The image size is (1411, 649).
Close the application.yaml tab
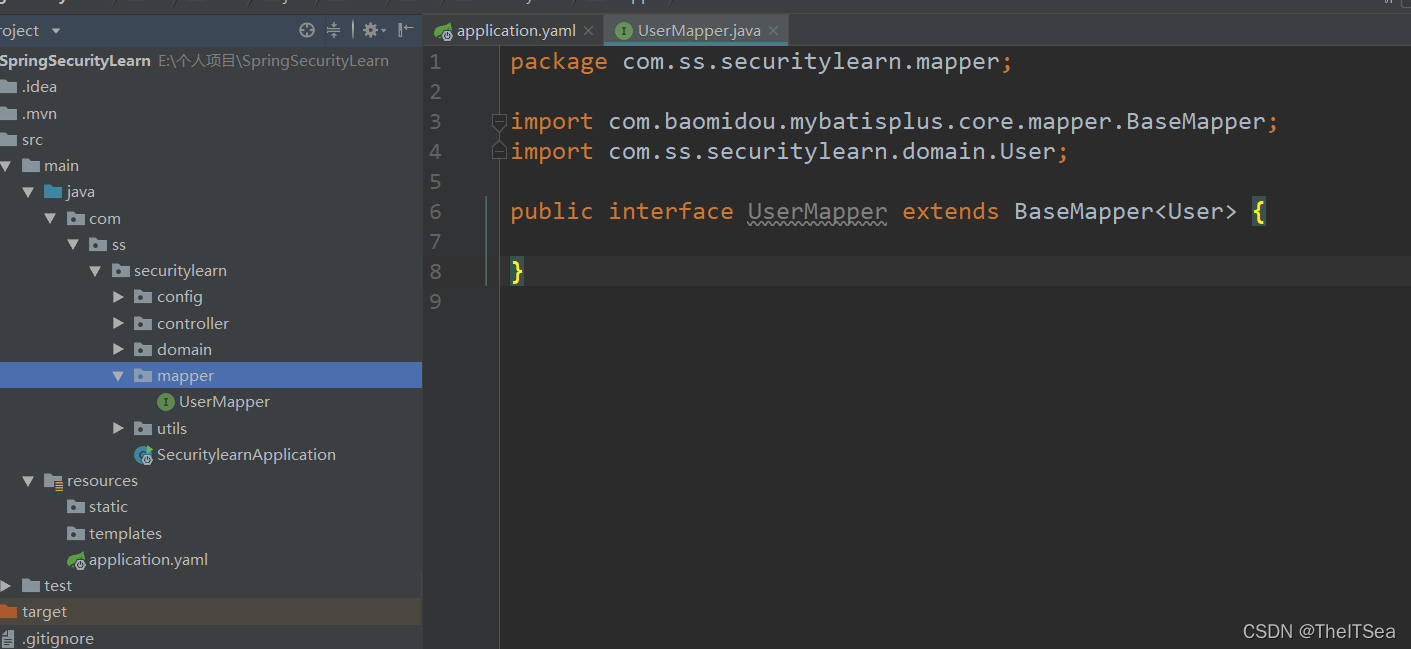pyautogui.click(x=590, y=31)
